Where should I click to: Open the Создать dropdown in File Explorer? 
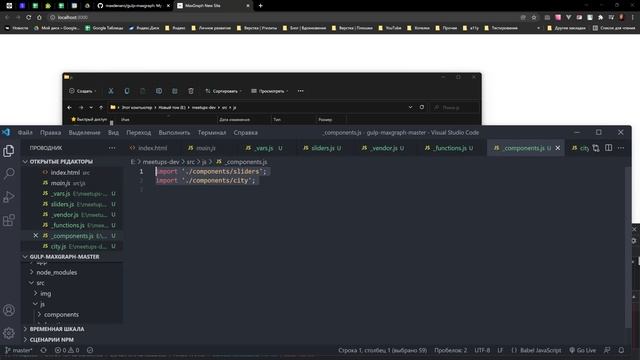[x=82, y=91]
